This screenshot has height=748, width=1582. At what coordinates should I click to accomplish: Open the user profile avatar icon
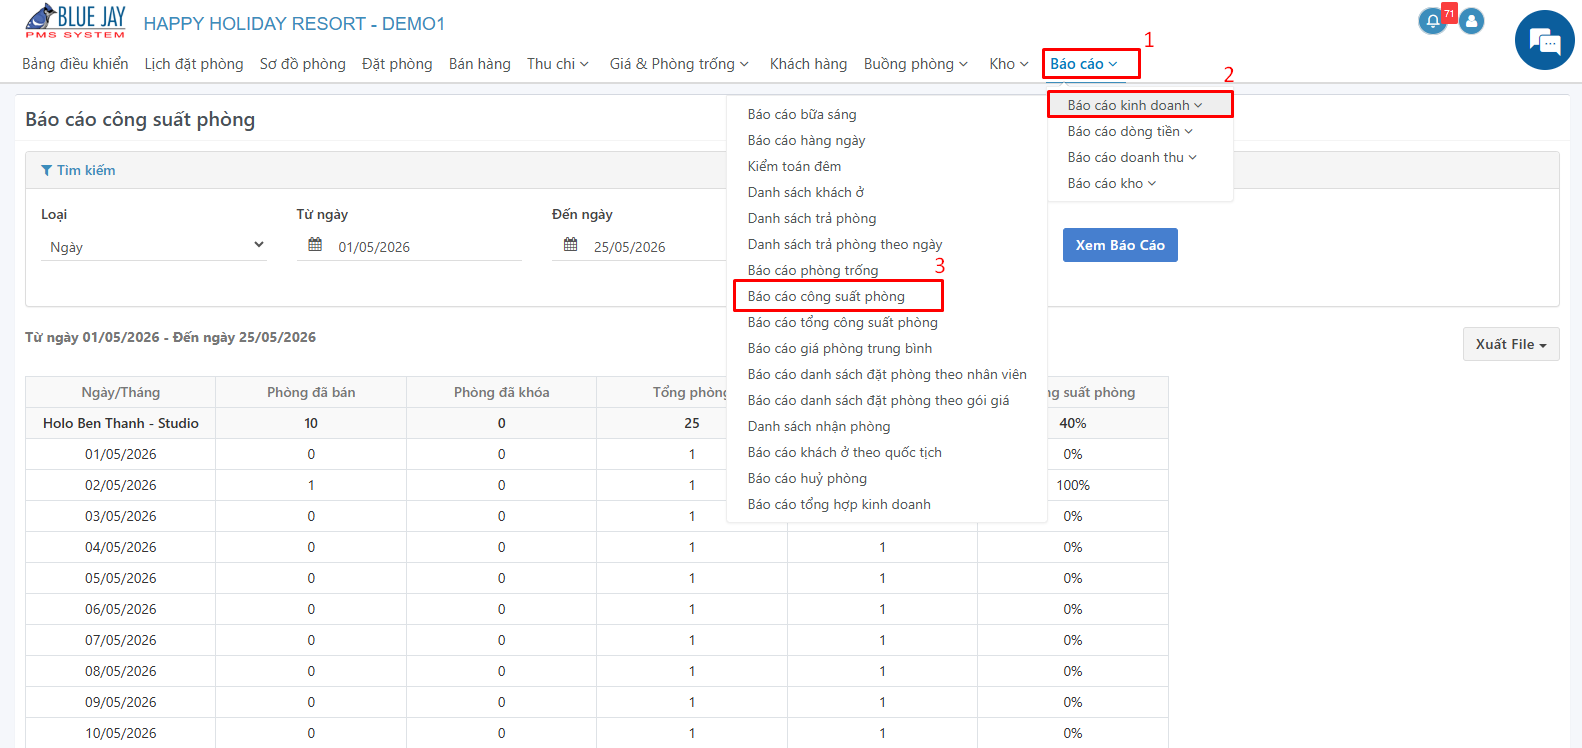[x=1471, y=21]
